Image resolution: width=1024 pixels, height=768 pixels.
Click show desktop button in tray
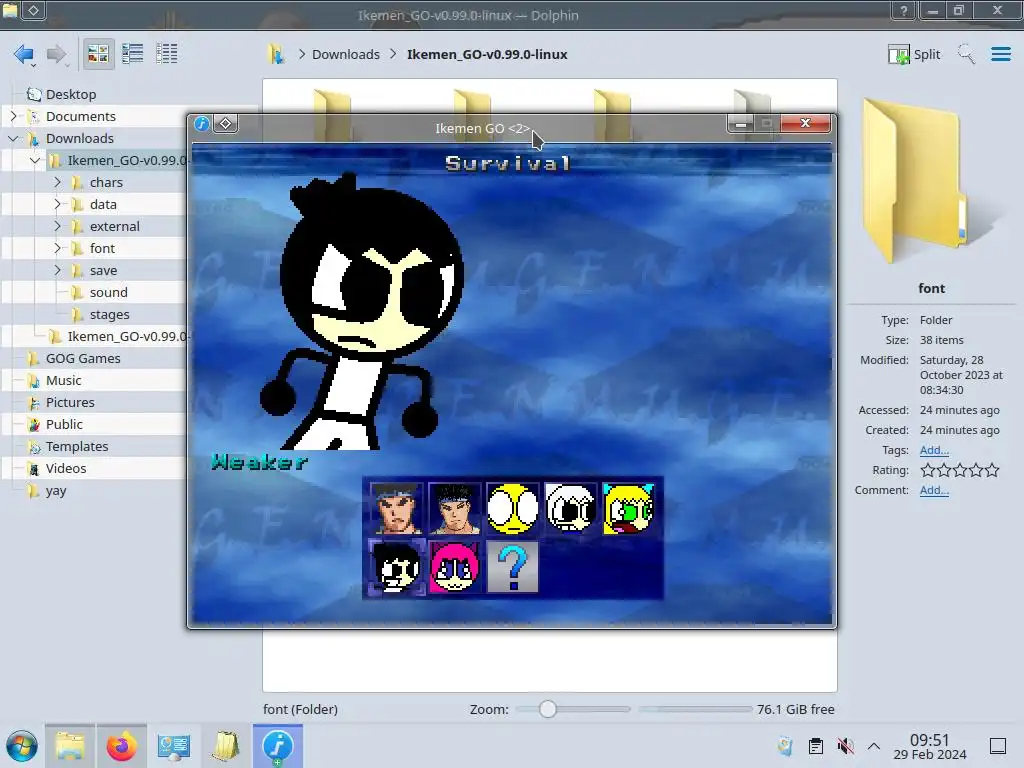pyautogui.click(x=998, y=746)
